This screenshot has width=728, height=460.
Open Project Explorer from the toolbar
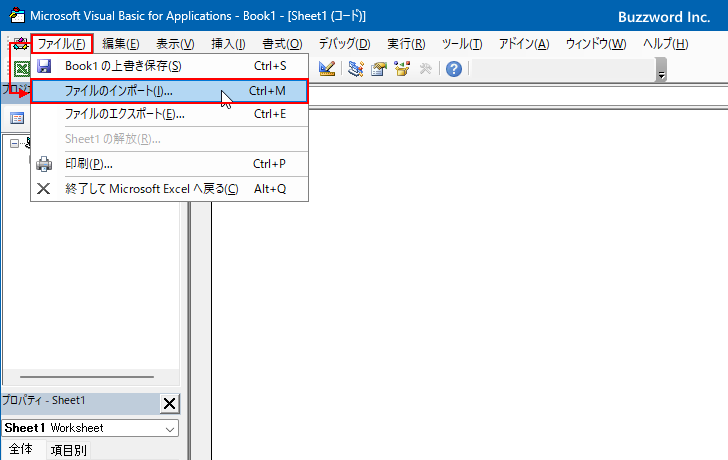pos(356,69)
